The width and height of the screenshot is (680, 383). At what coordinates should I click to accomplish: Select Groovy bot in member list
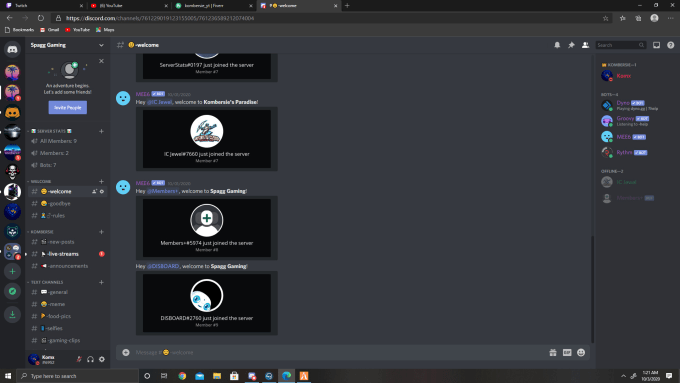point(637,121)
